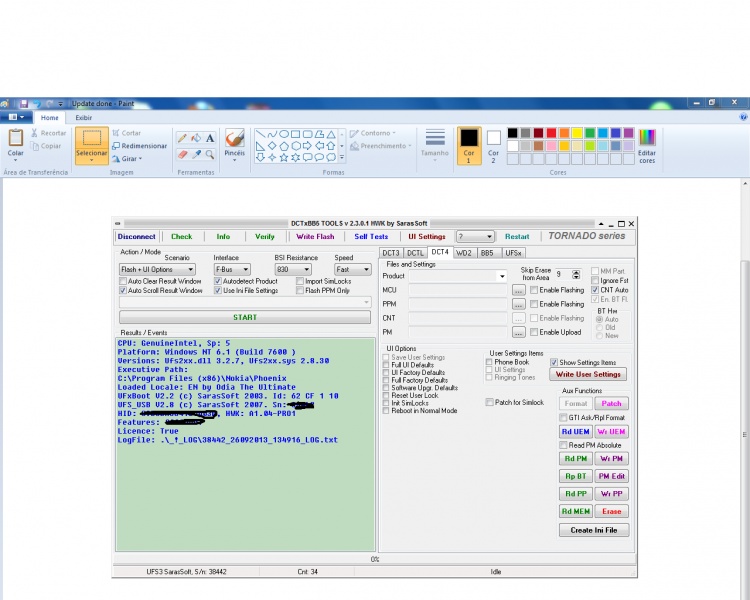Click the Colar paste icon
Image resolution: width=750 pixels, height=600 pixels.
point(15,138)
